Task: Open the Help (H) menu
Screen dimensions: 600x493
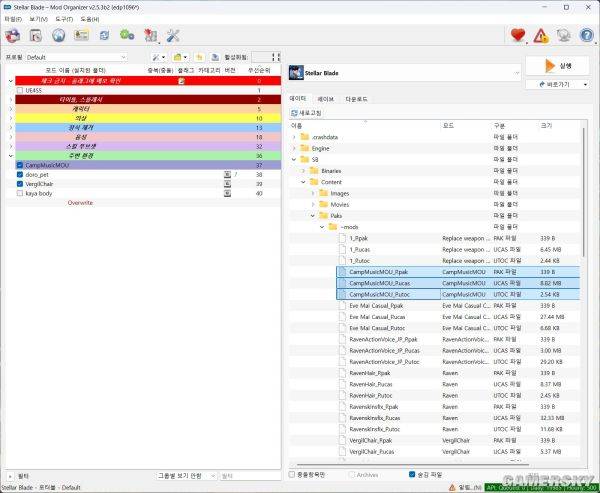Action: coord(90,19)
